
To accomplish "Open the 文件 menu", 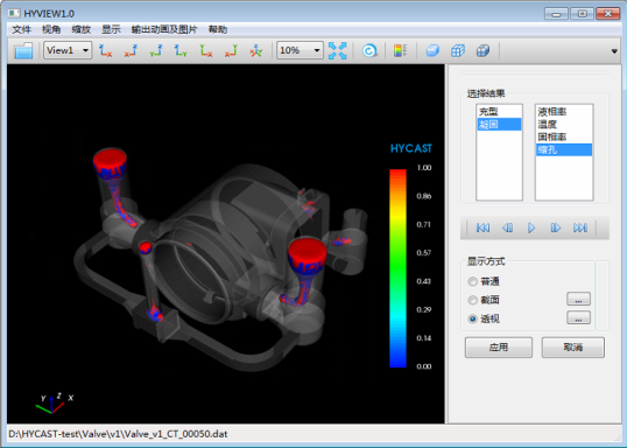I will click(x=21, y=29).
